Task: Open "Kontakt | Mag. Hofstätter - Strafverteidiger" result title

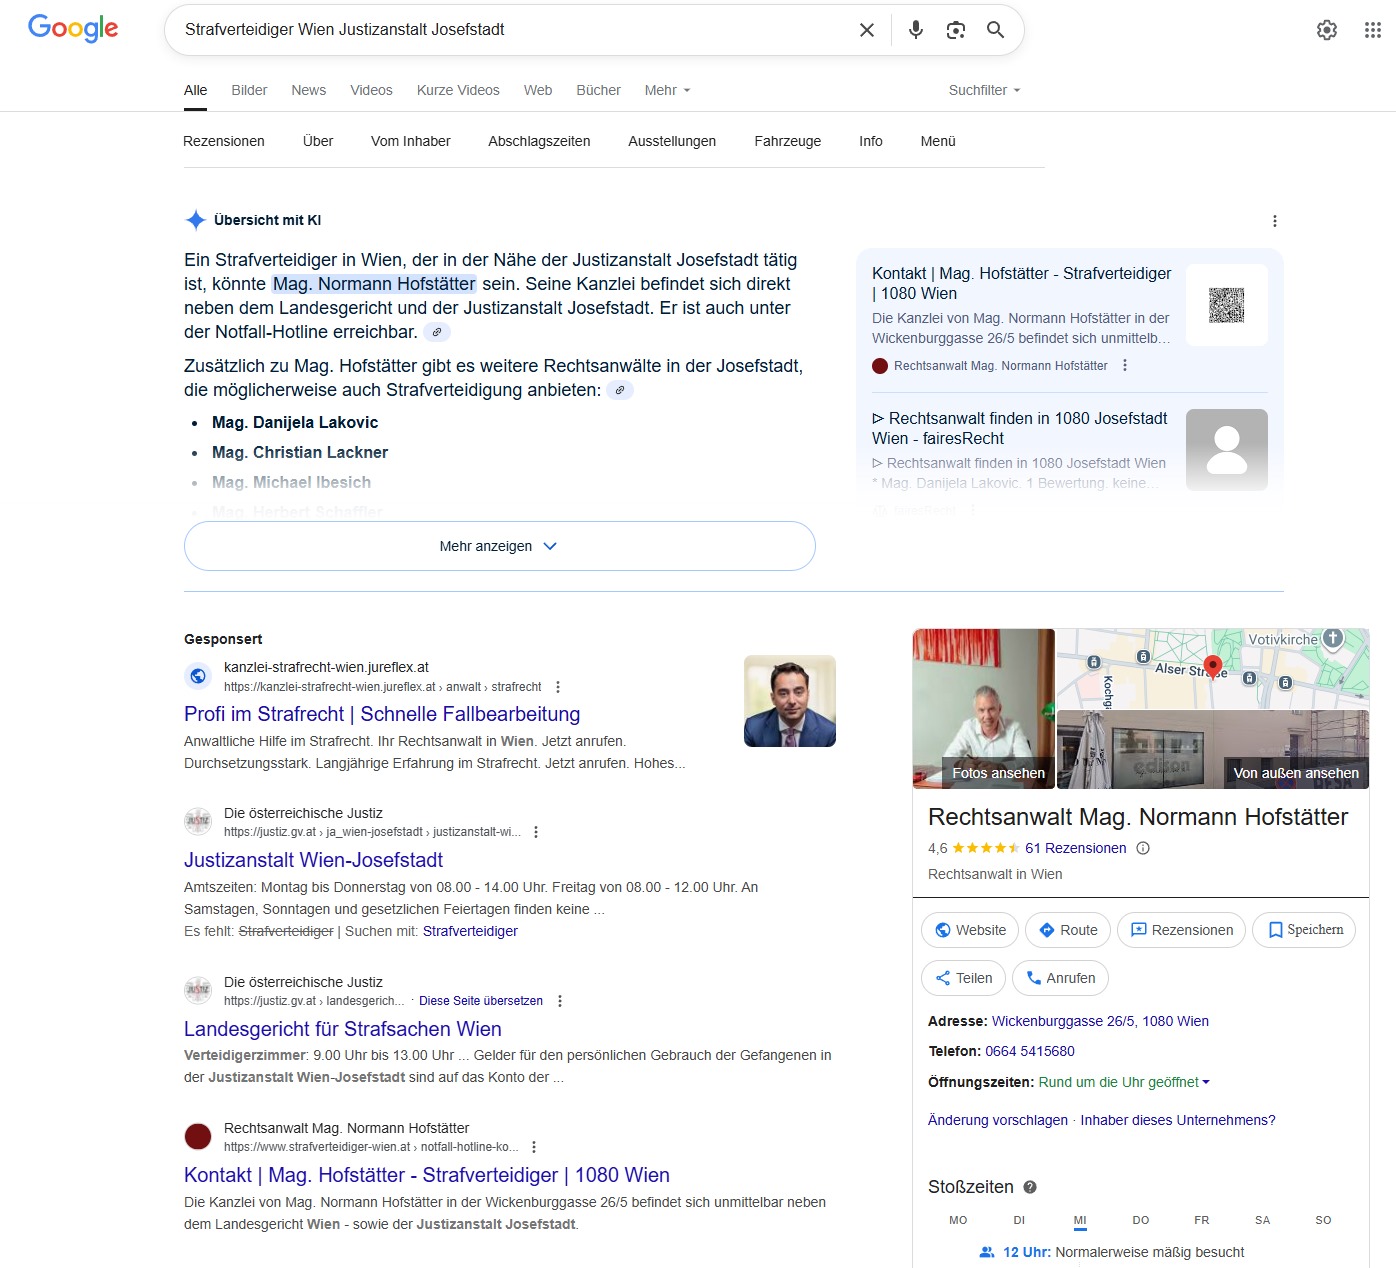Action: coord(427,1175)
